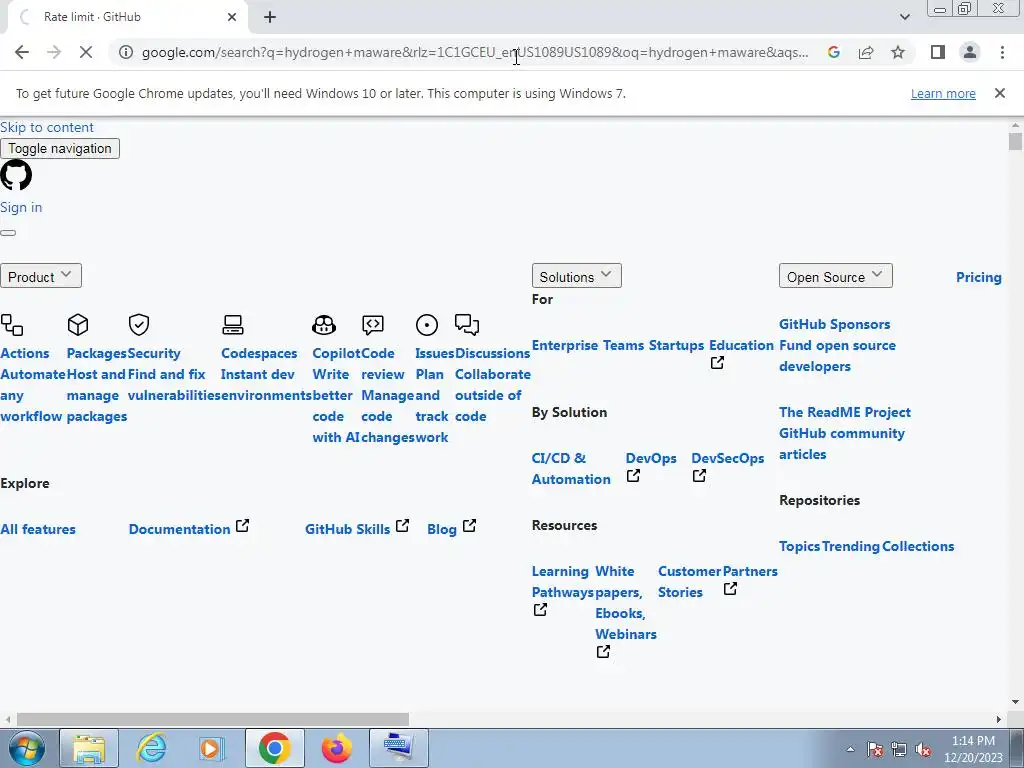
Task: Click external link icon beside Blog
Action: click(x=470, y=526)
